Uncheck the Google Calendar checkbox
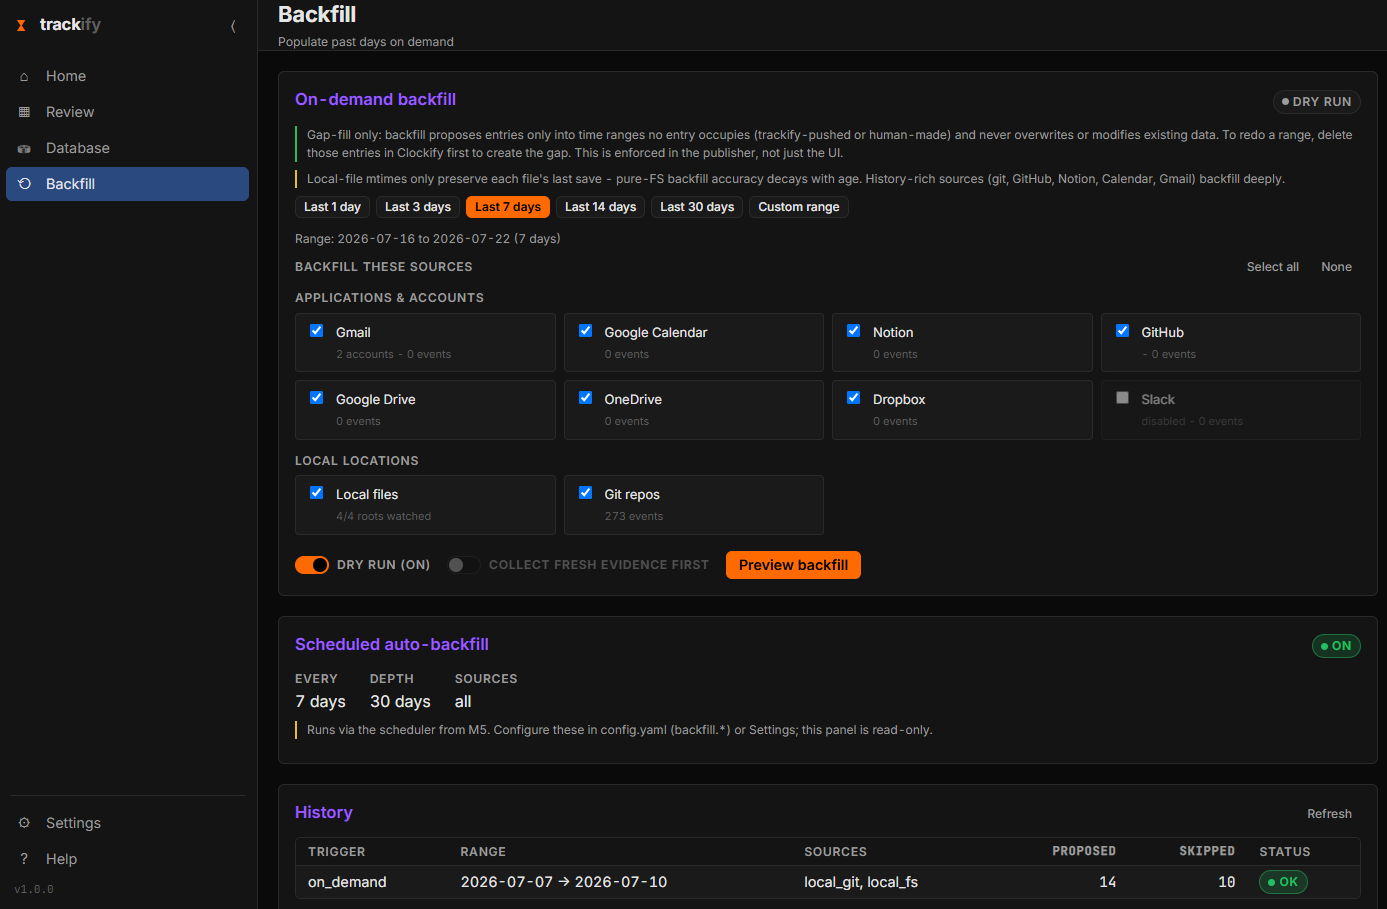The height and width of the screenshot is (909, 1387). tap(586, 331)
